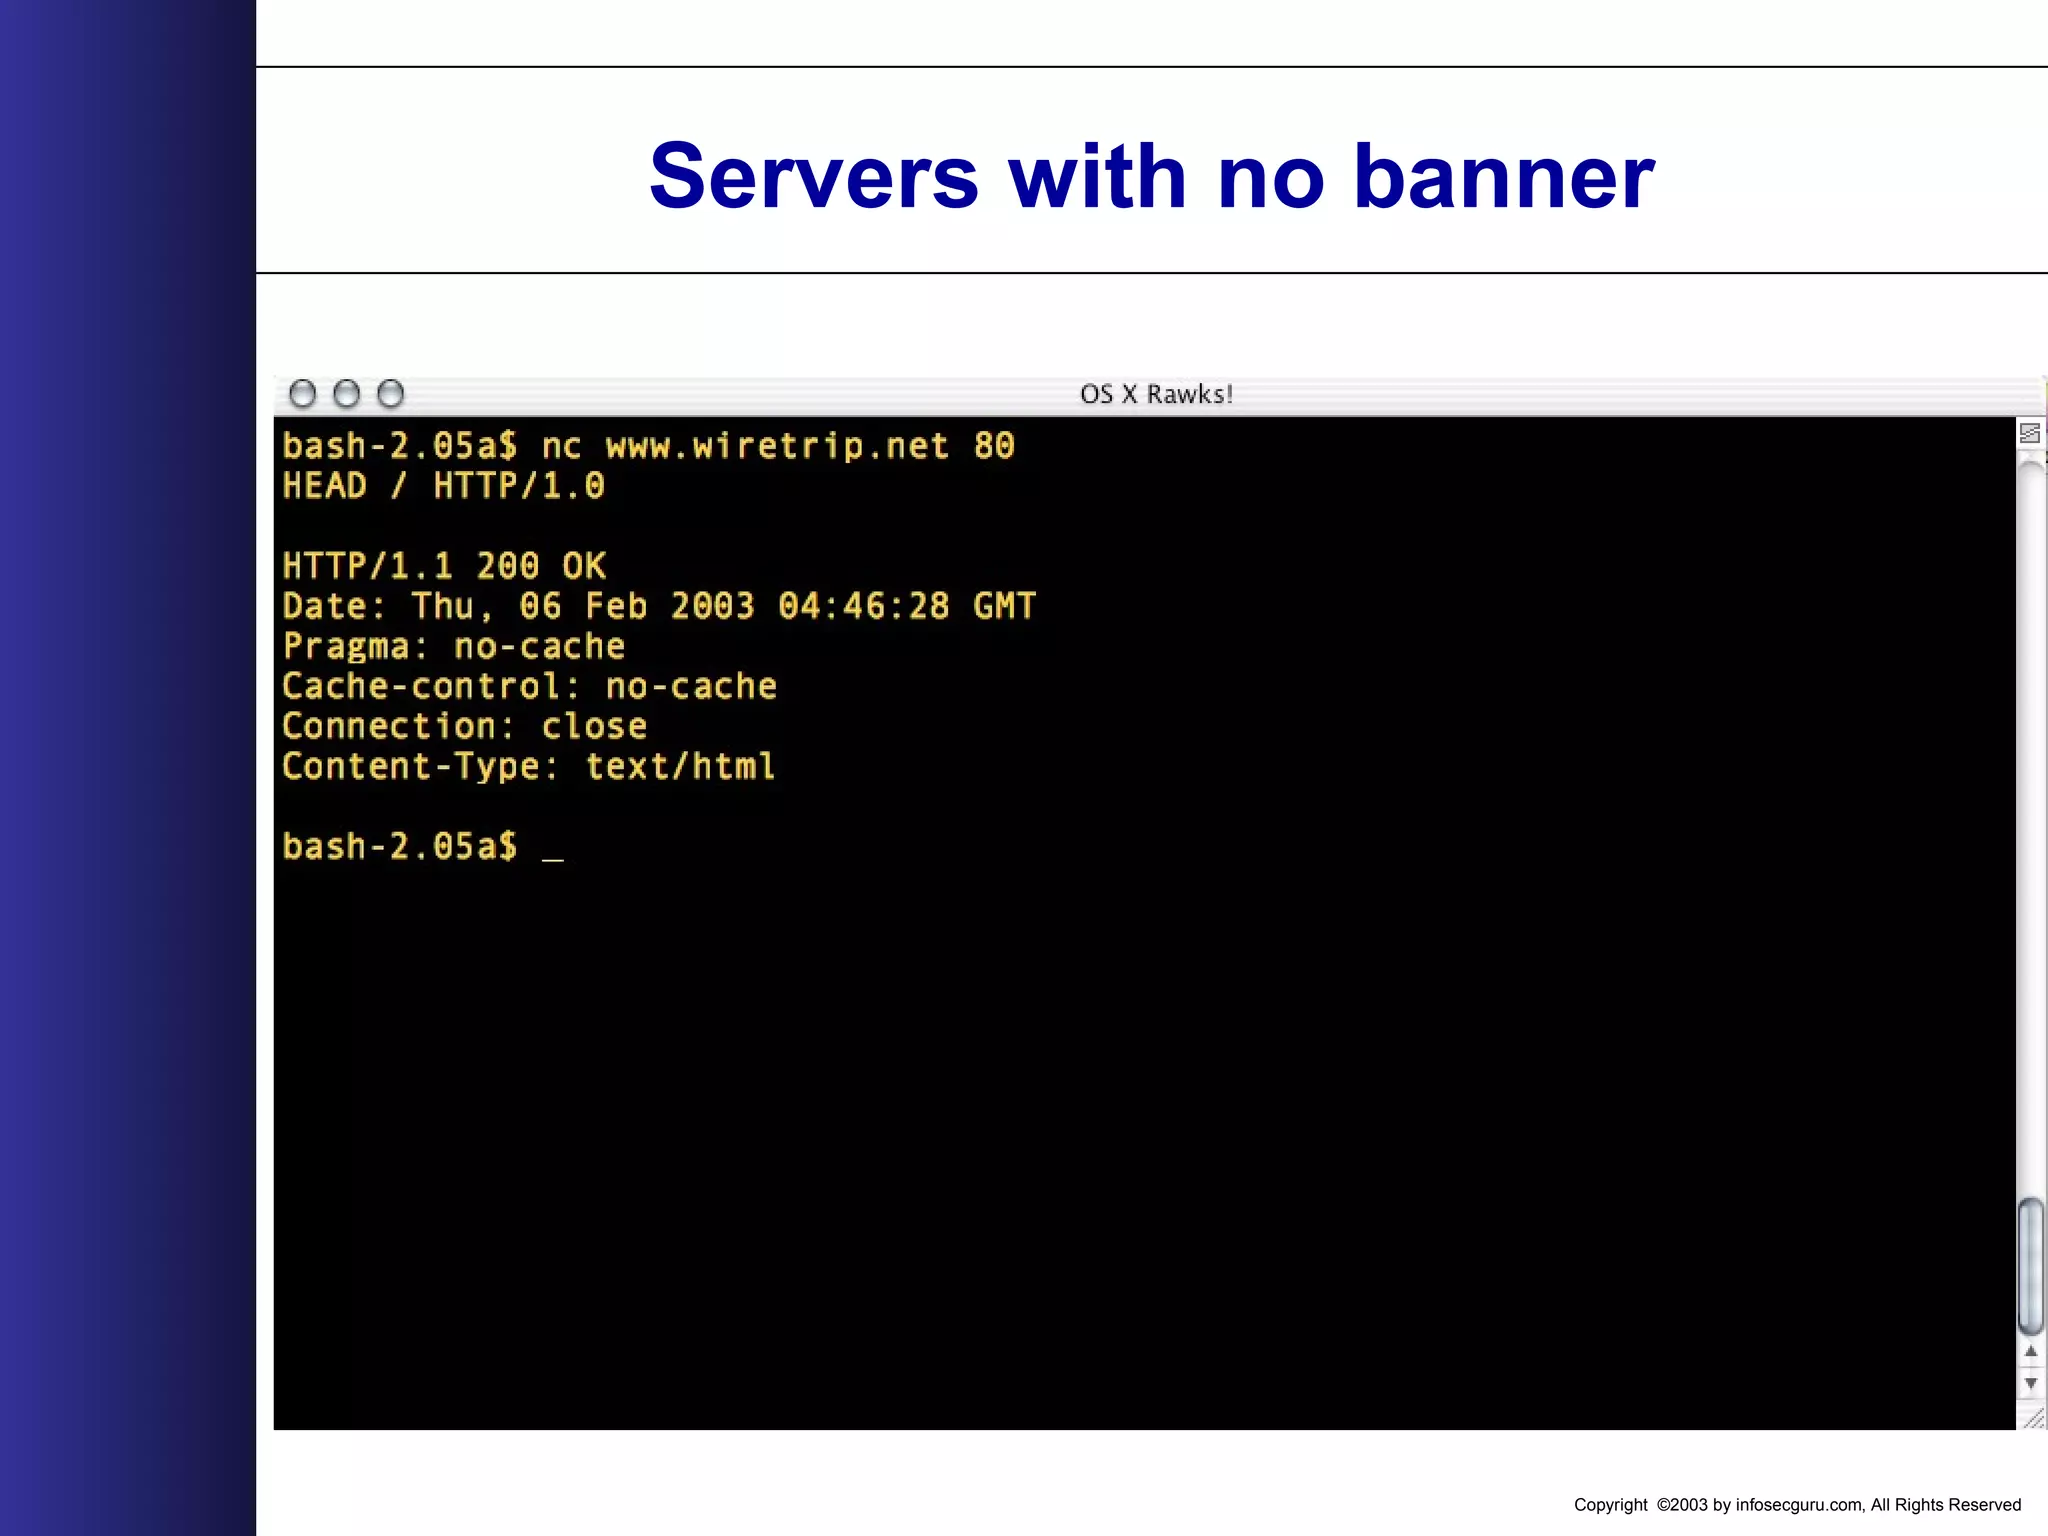Screen dimensions: 2048x1536
Task: Click the terminal zoom button
Action: 390,394
